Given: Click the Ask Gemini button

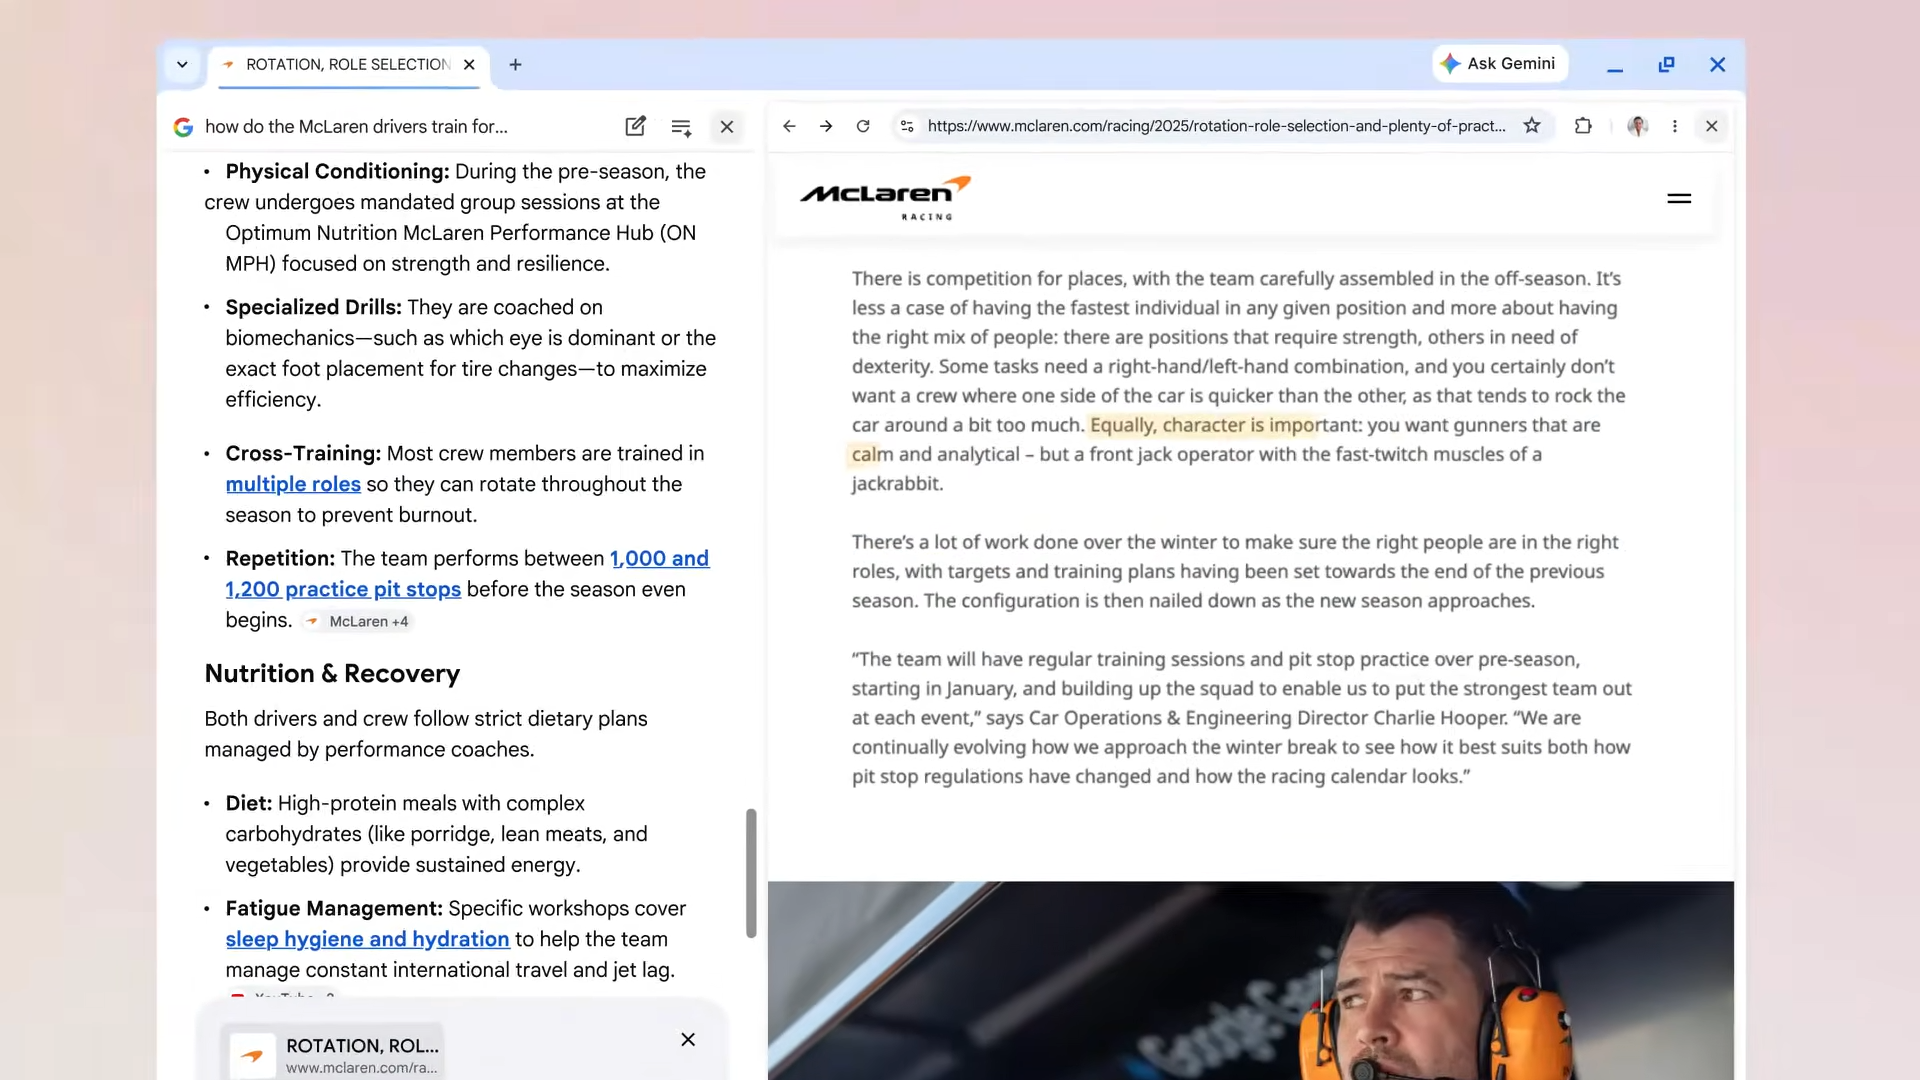Looking at the screenshot, I should click(1498, 64).
